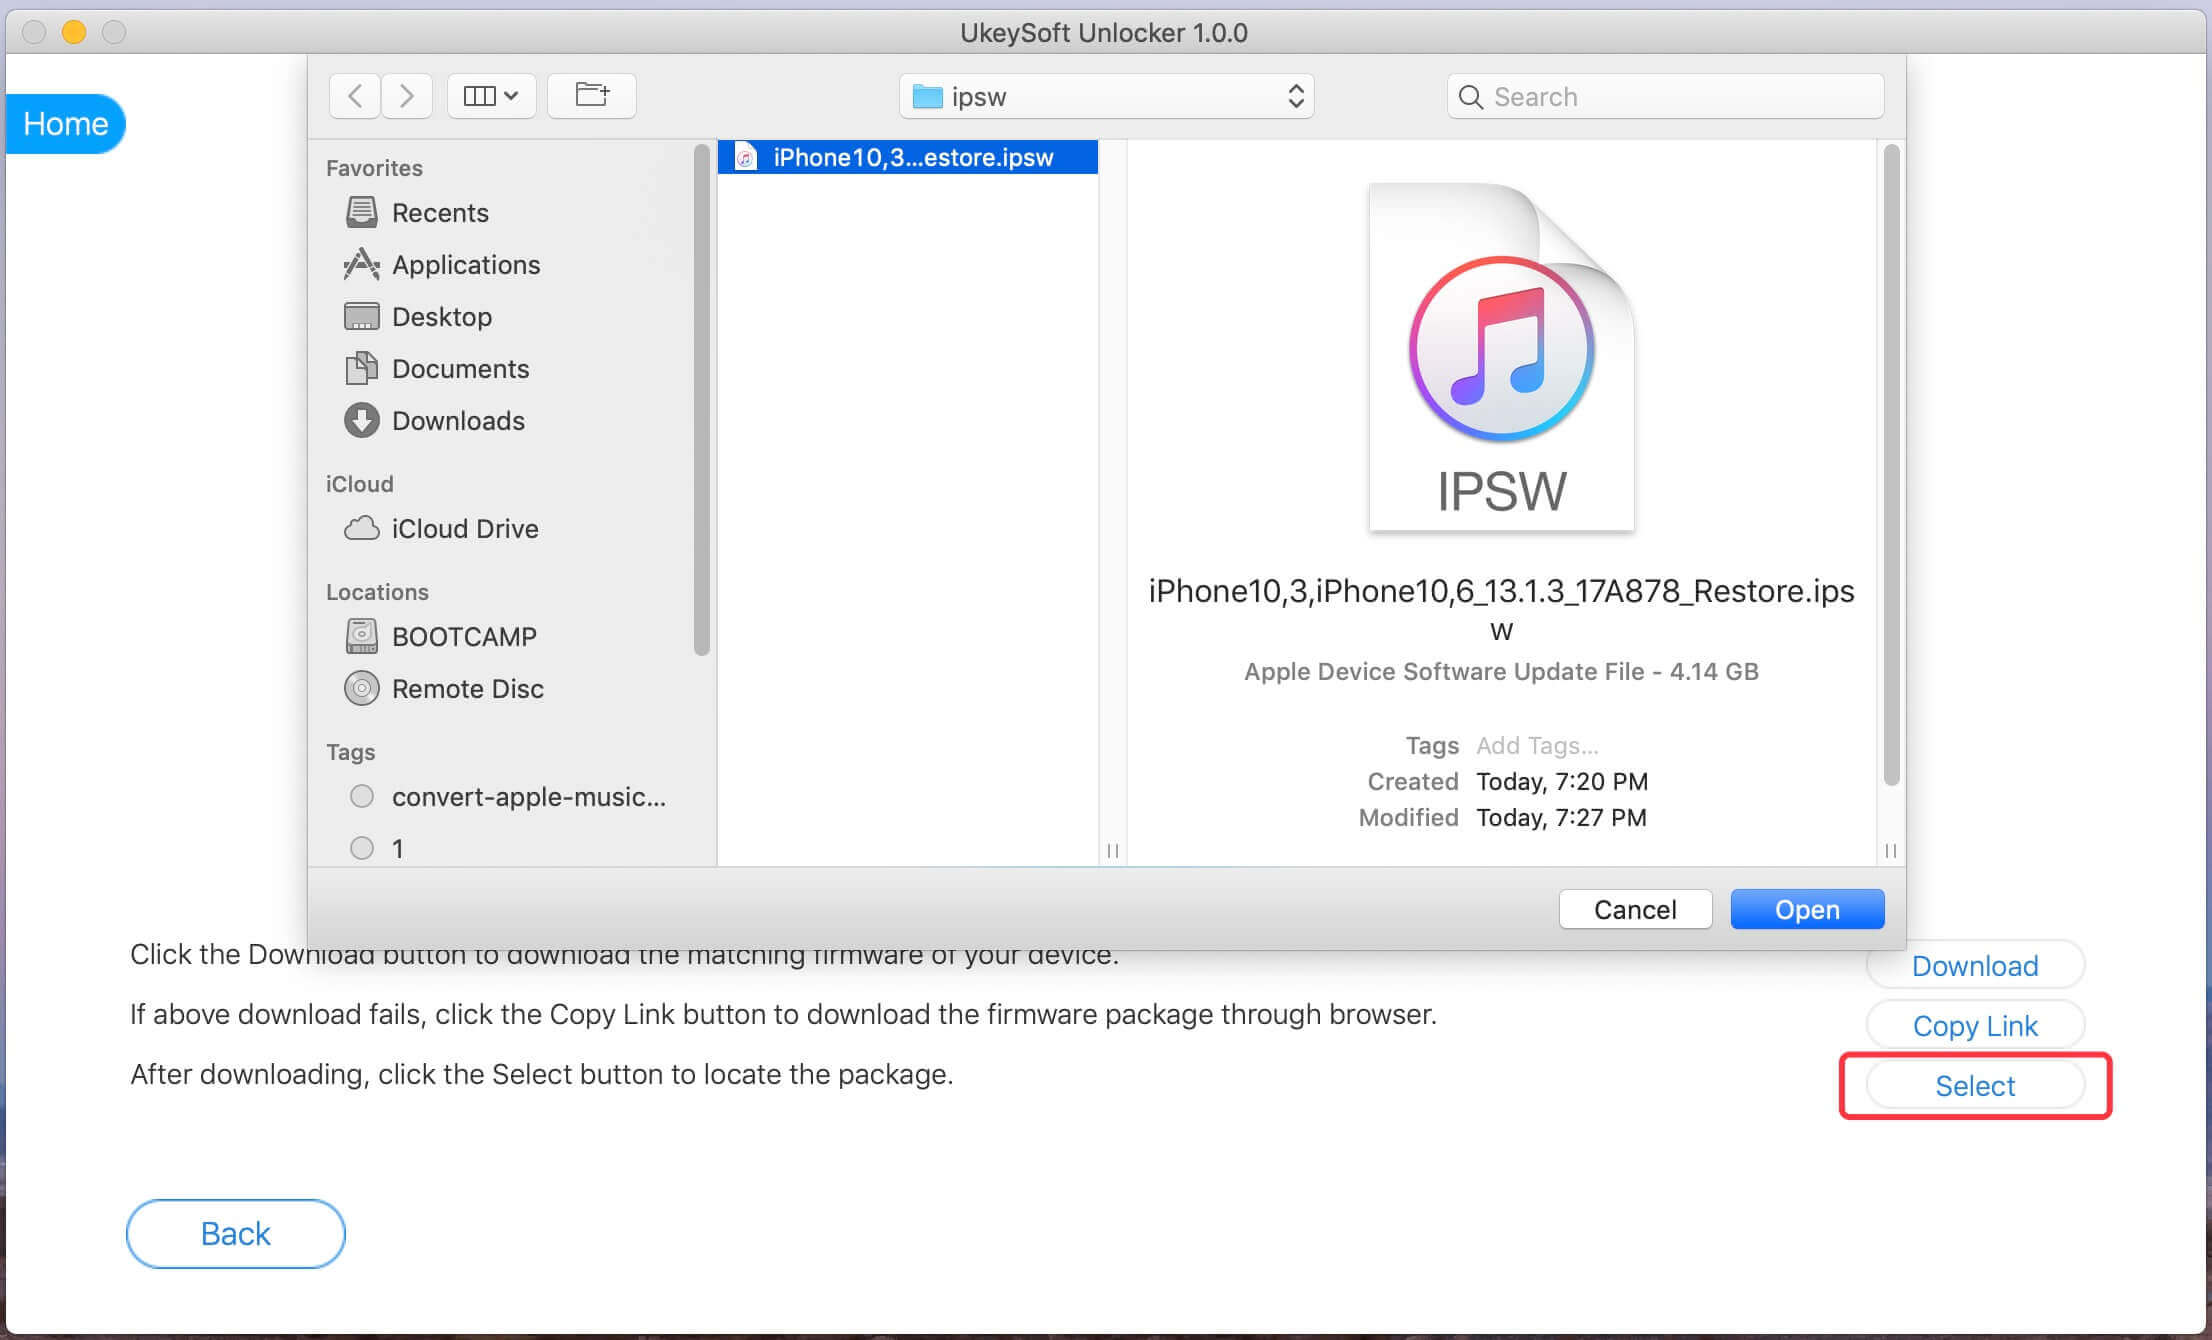
Task: Select the Recents sidebar item
Action: coord(438,212)
